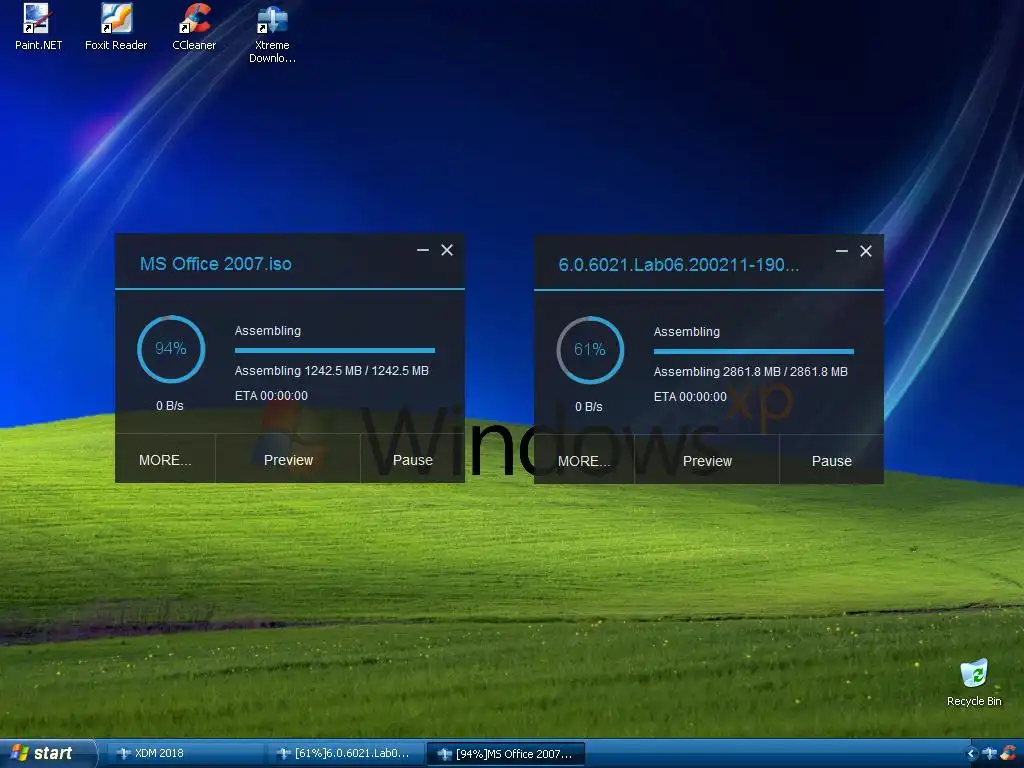Pause the MS Office 2007.iso download
The height and width of the screenshot is (768, 1024).
[413, 460]
